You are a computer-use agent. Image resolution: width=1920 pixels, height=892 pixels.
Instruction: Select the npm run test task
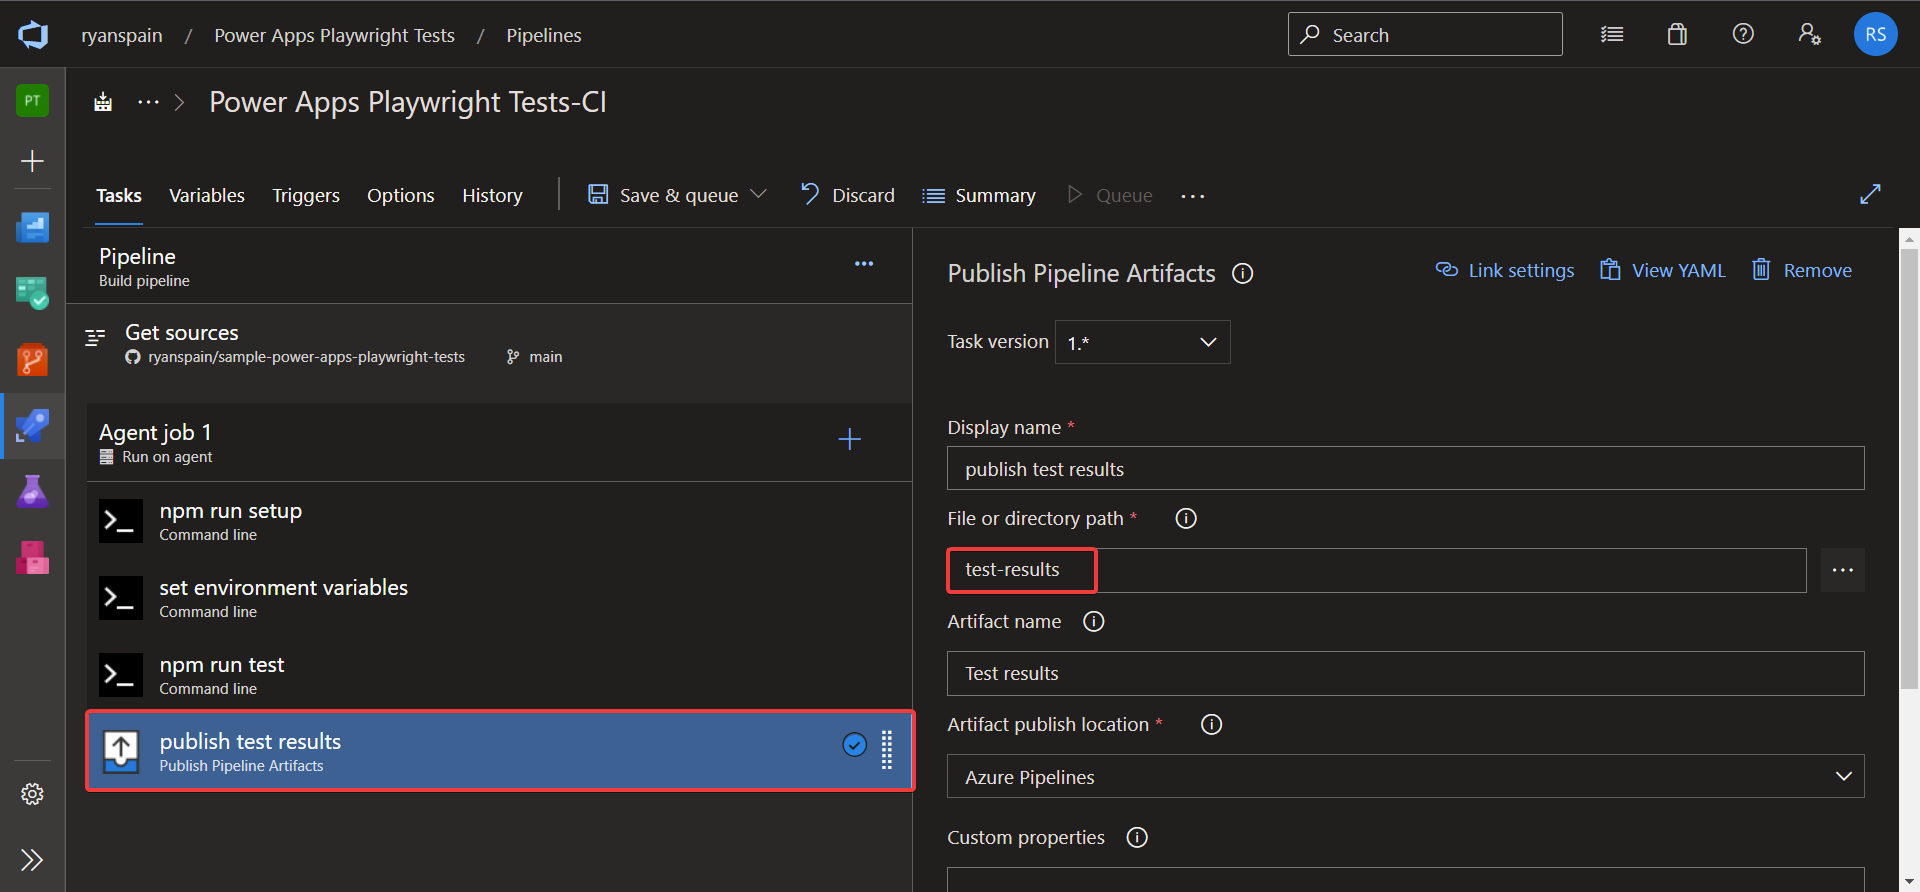[x=499, y=675]
